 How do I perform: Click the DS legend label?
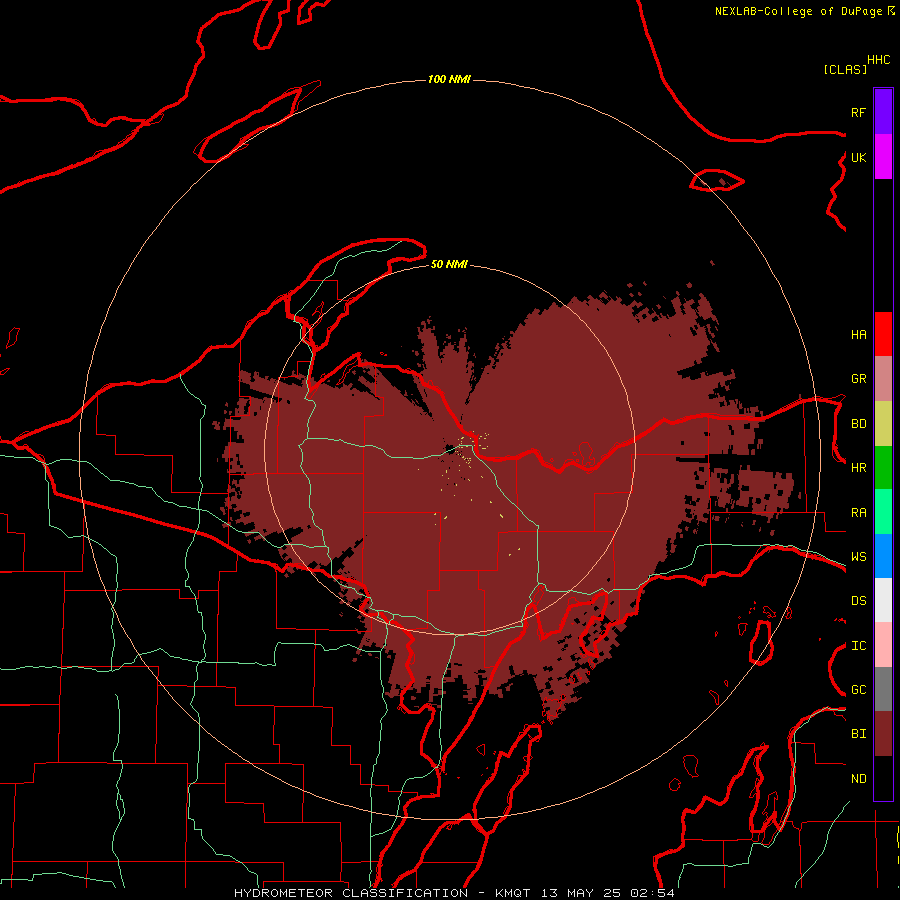click(858, 601)
